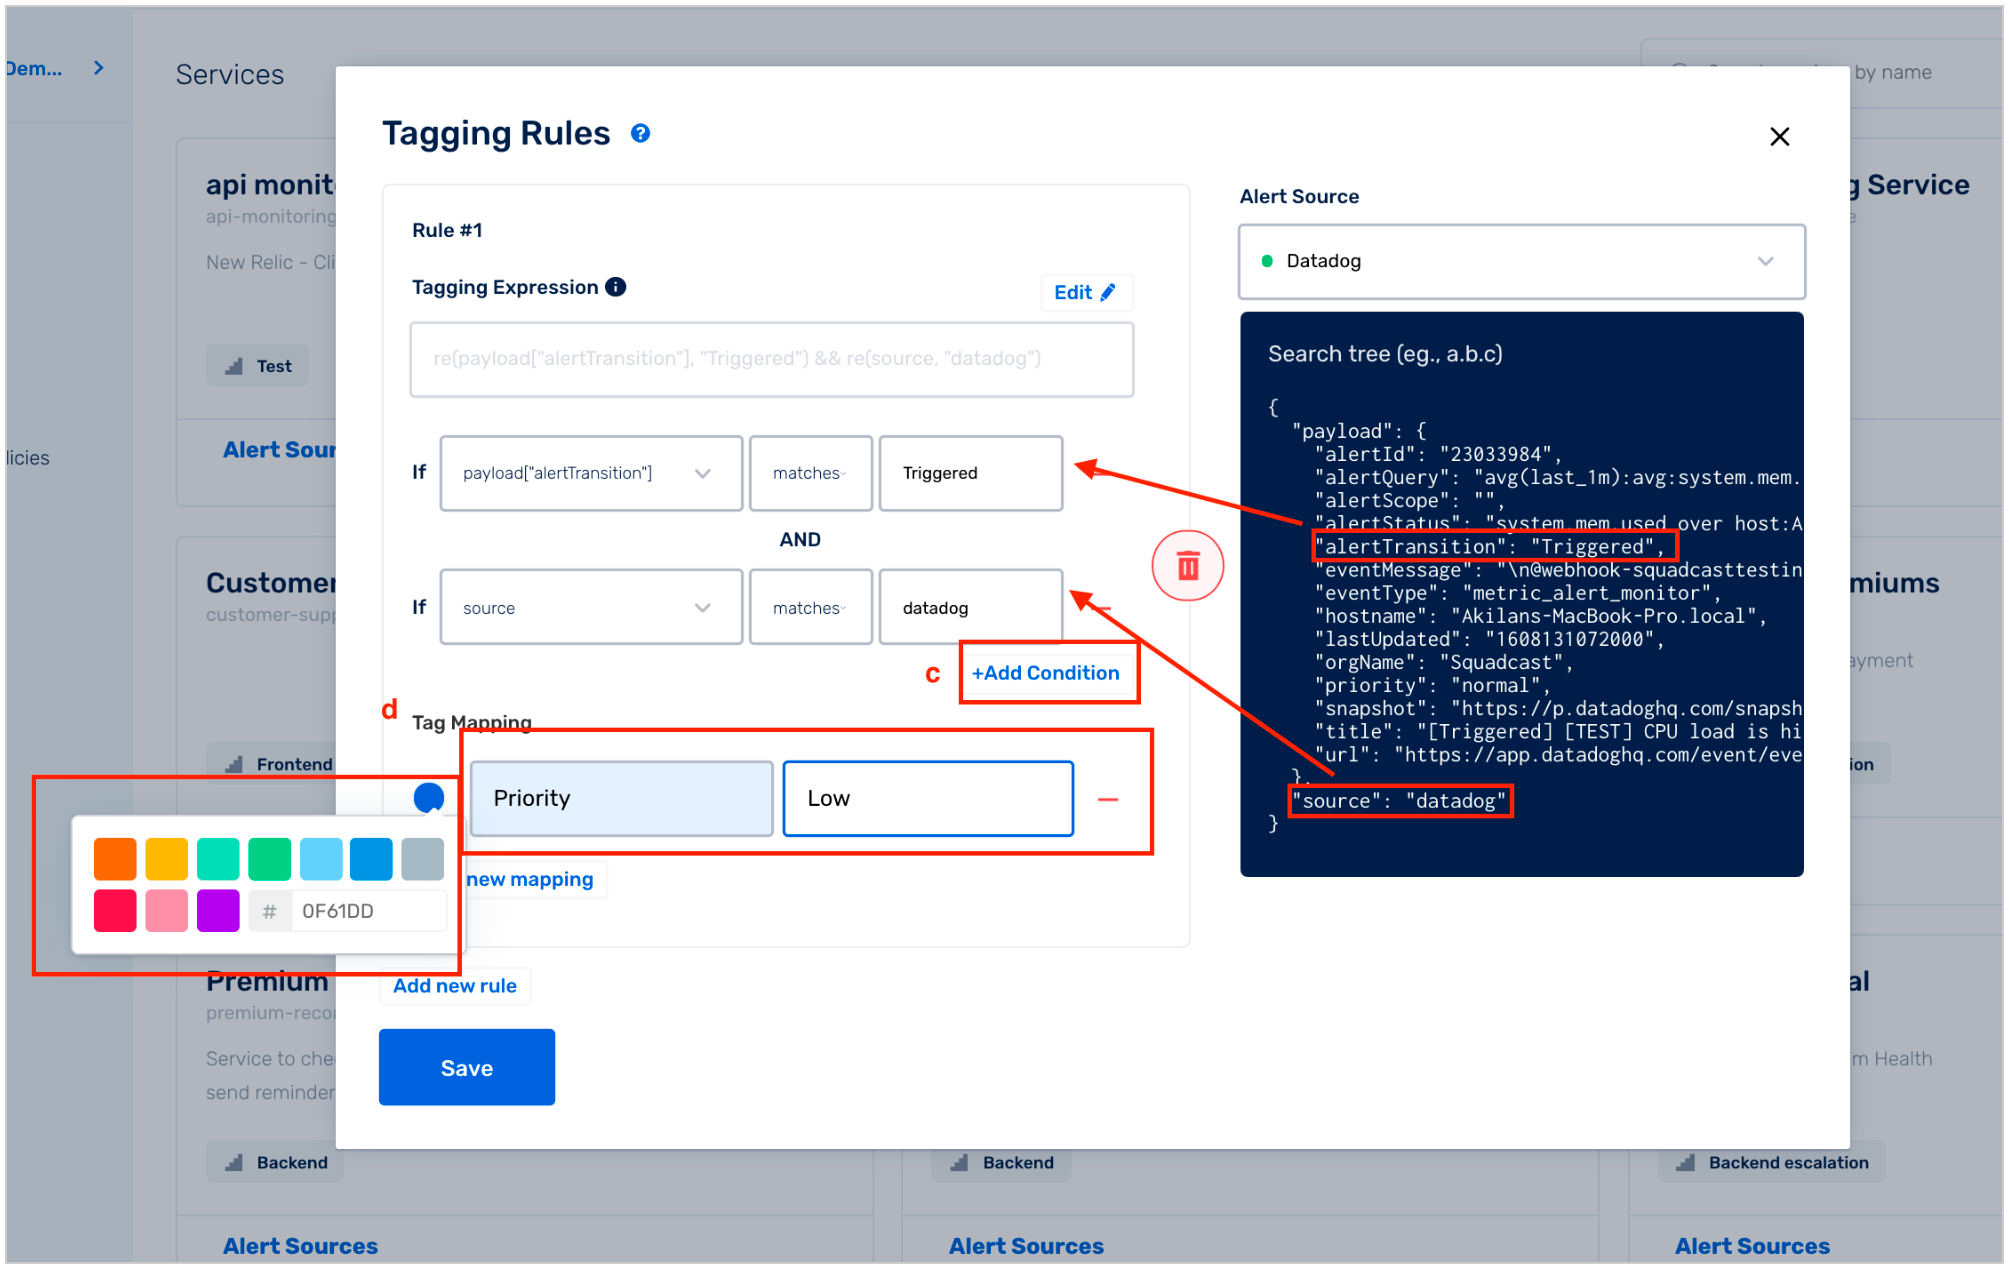Select the light blue color swatch

(x=321, y=859)
